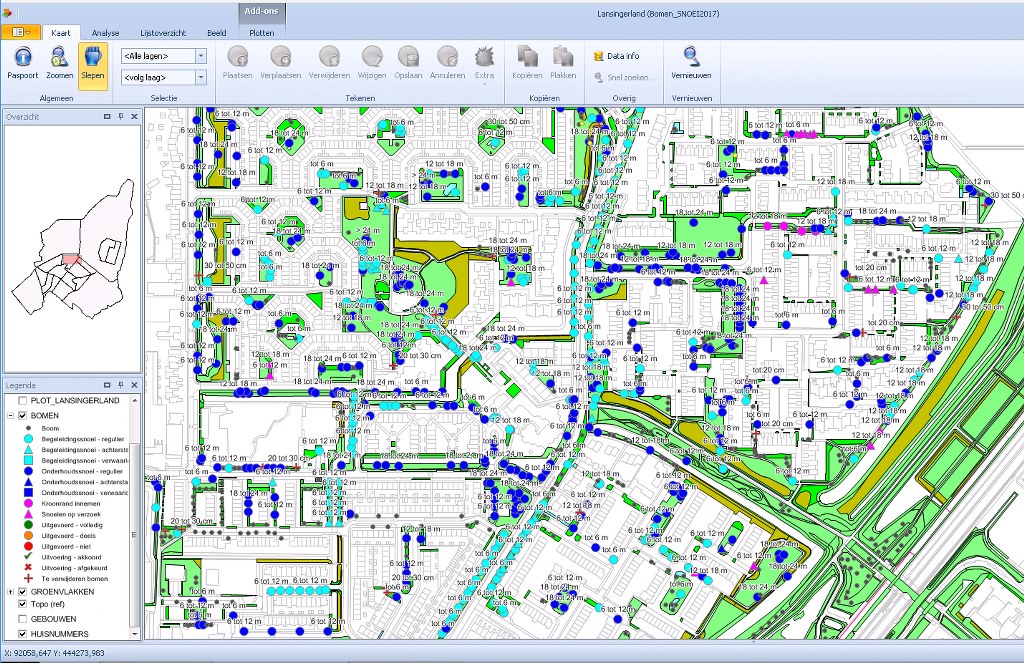Click the red highlighted area in Overzicht map
1024x663 pixels.
[x=70, y=259]
